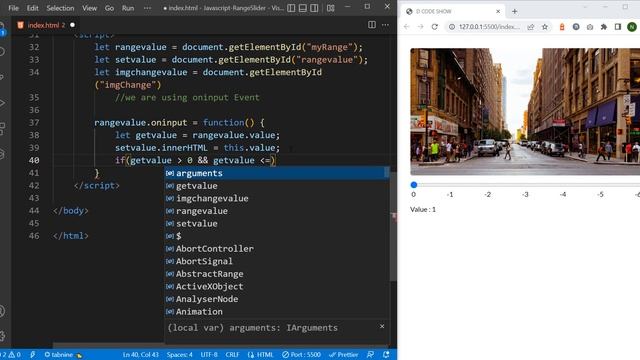The width and height of the screenshot is (640, 360).
Task: Go forward in the browser
Action: [420, 27]
